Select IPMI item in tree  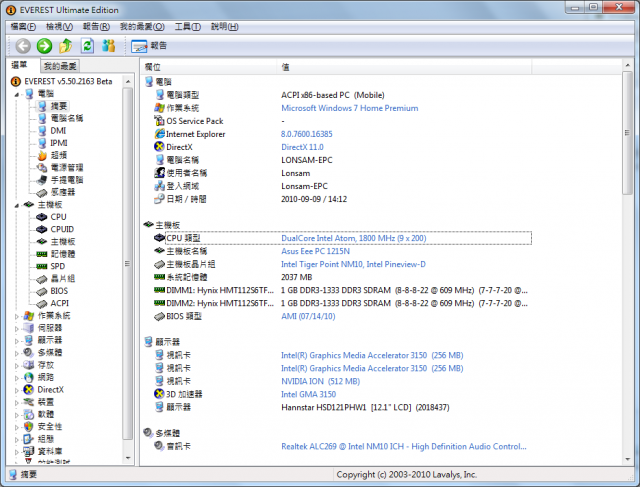pos(59,143)
